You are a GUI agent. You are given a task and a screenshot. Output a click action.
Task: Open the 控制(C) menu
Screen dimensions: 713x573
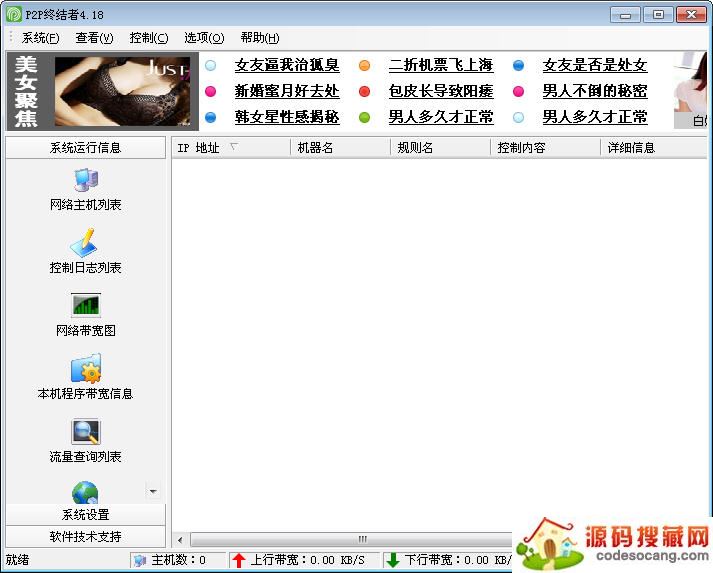149,38
